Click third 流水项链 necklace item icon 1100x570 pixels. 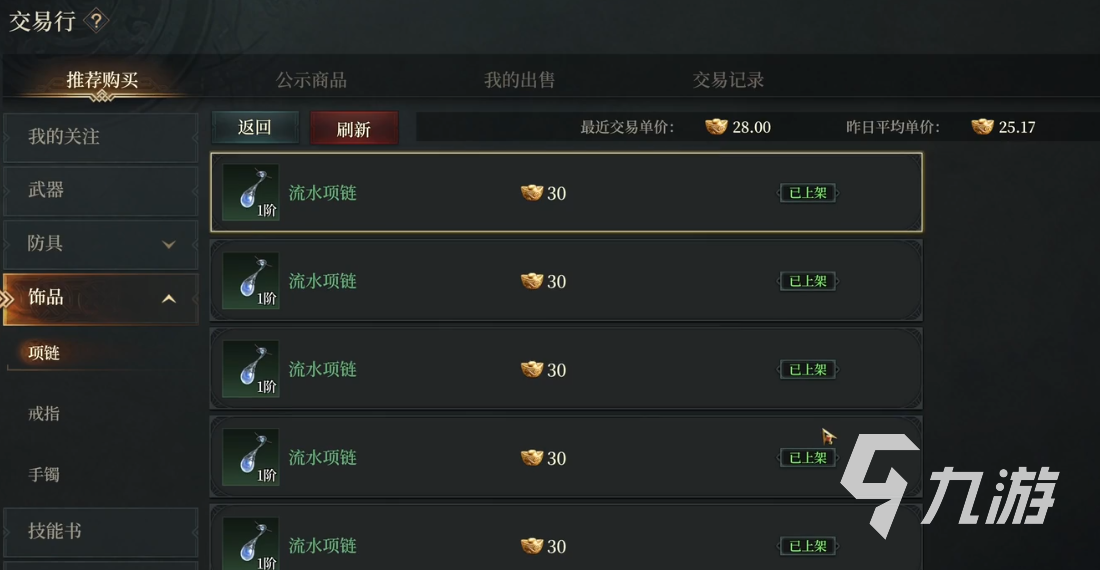point(251,369)
